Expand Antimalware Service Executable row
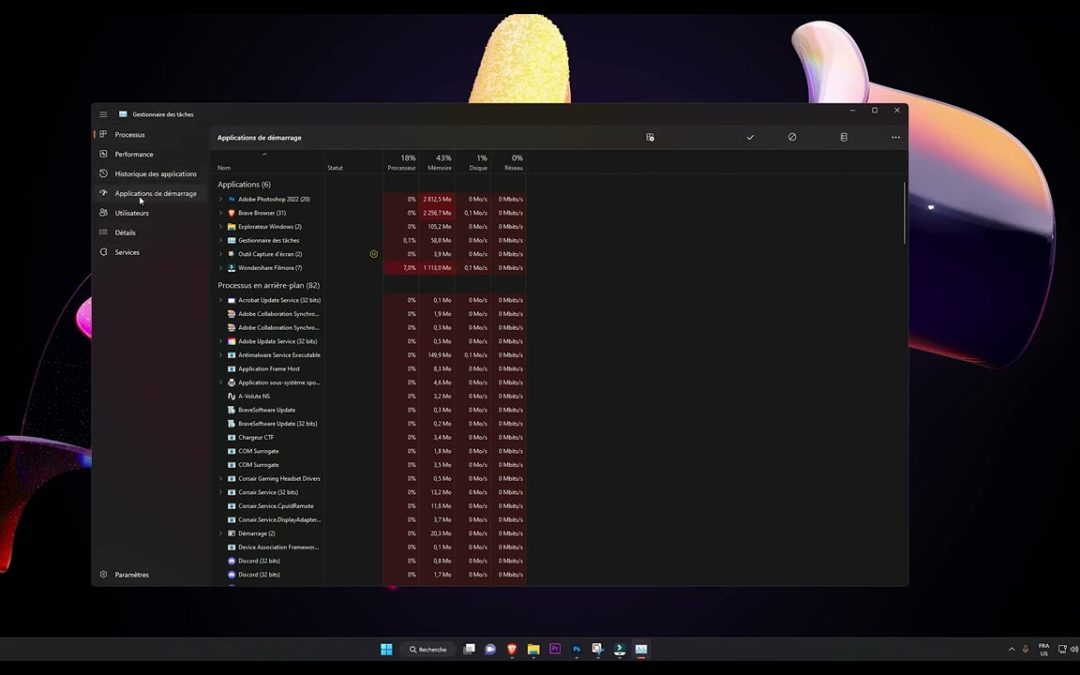This screenshot has width=1080, height=675. click(x=220, y=355)
